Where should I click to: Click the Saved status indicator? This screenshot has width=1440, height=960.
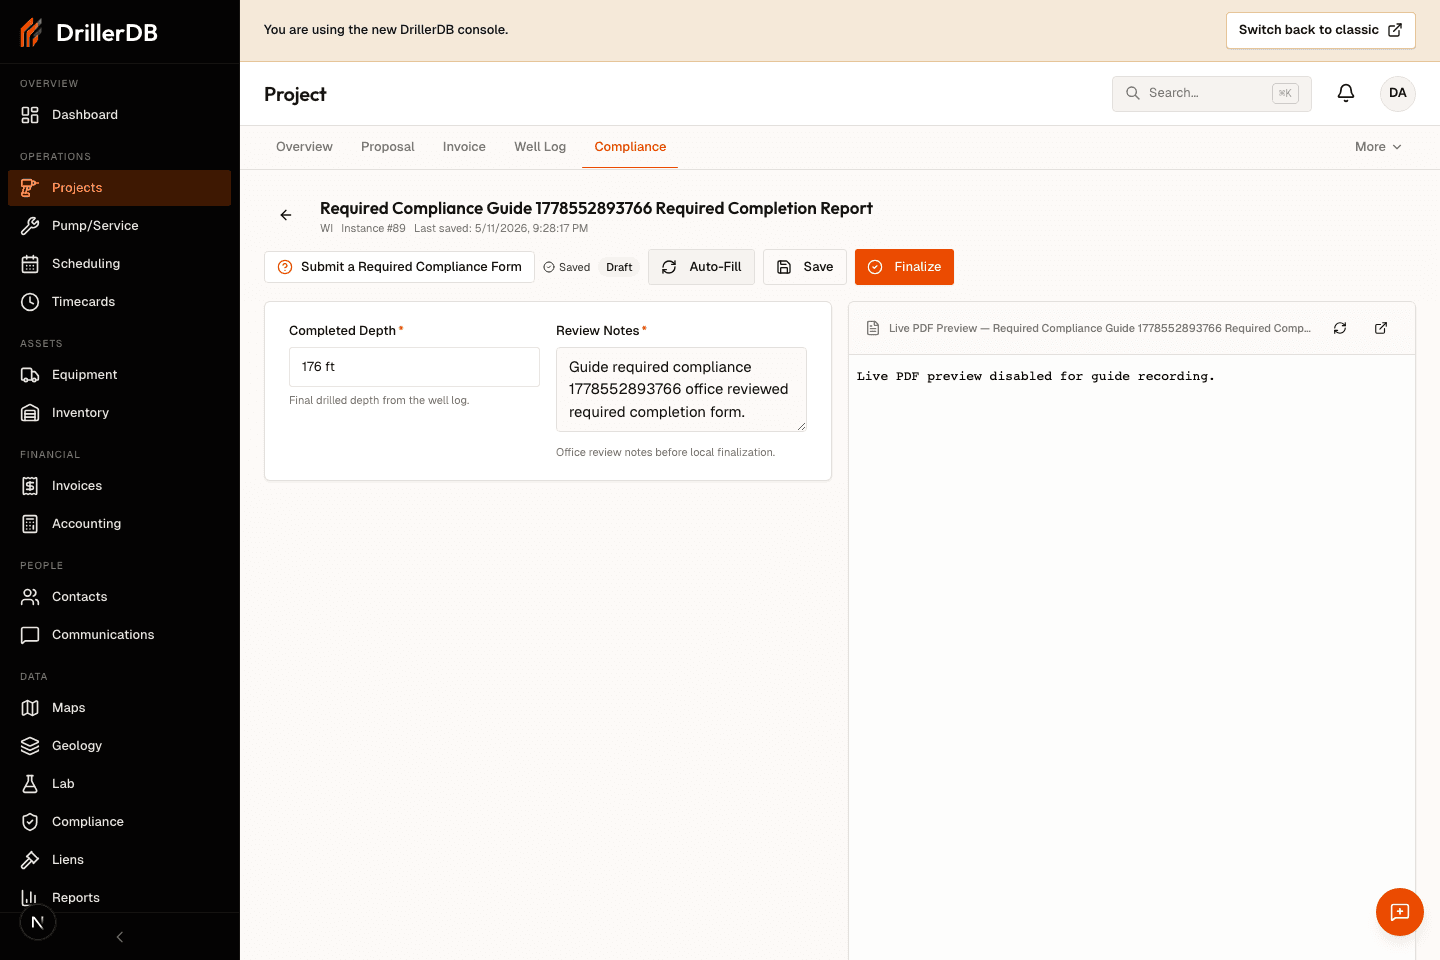(x=567, y=267)
